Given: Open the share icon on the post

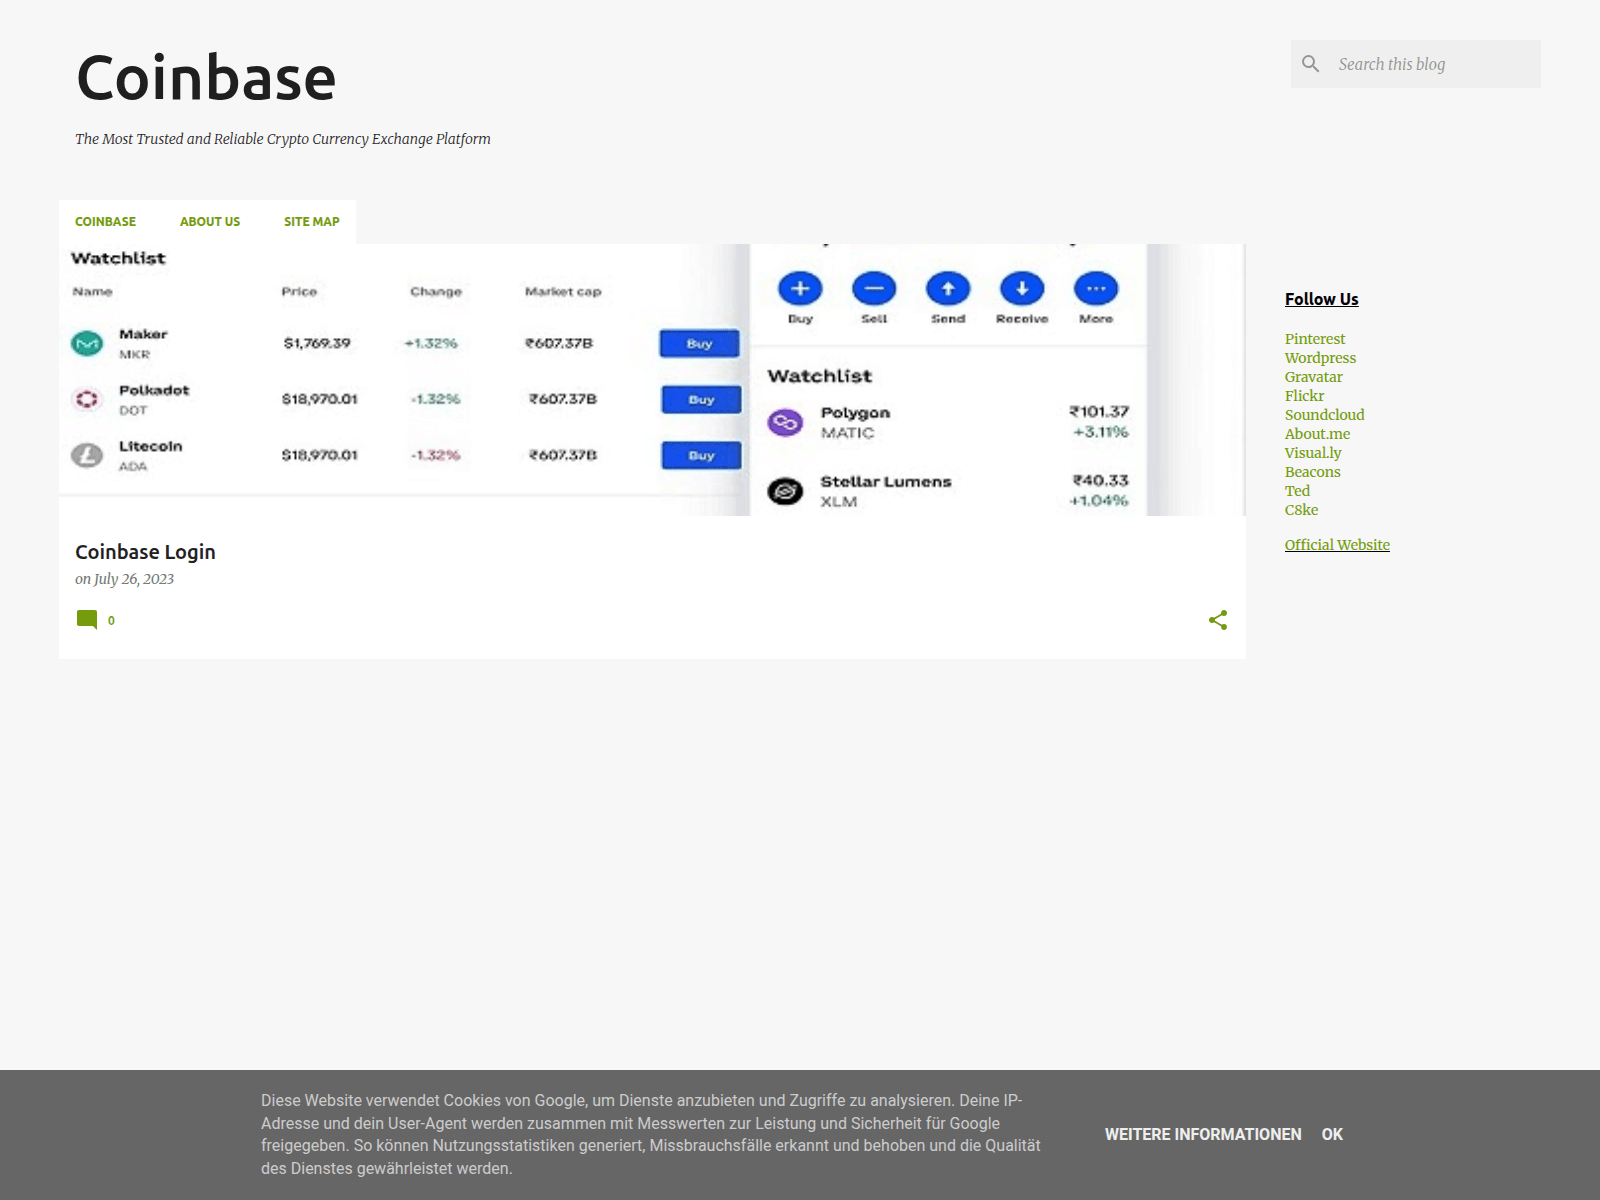Looking at the screenshot, I should pos(1218,620).
